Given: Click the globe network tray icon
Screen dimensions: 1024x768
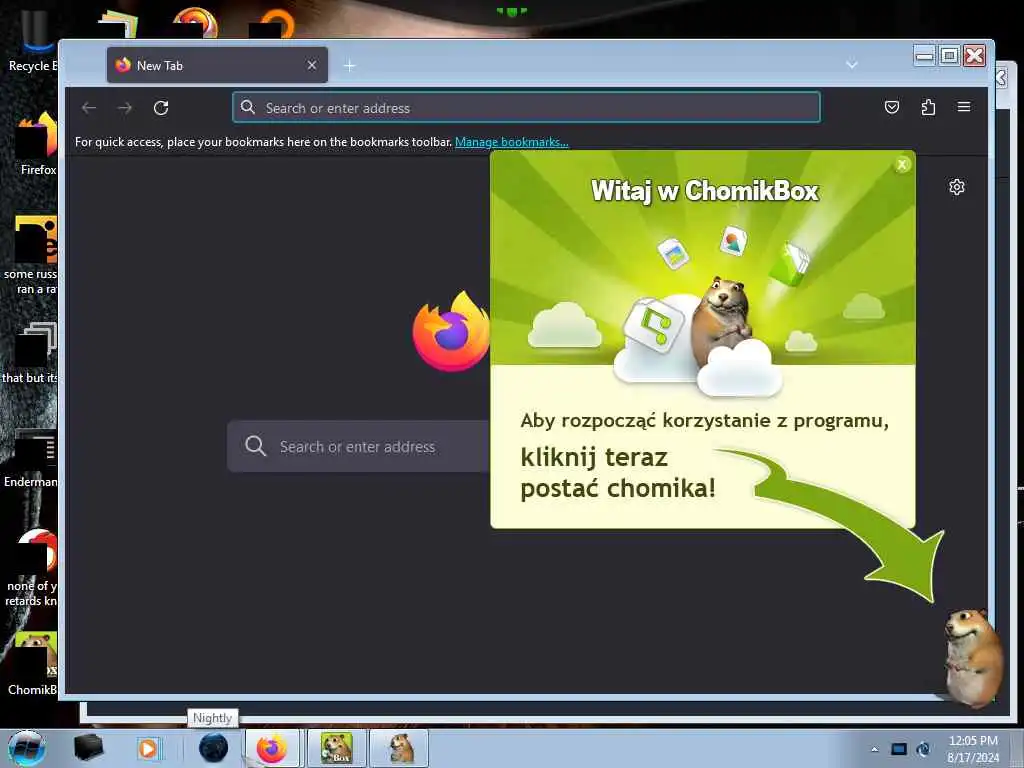Looking at the screenshot, I should [923, 749].
